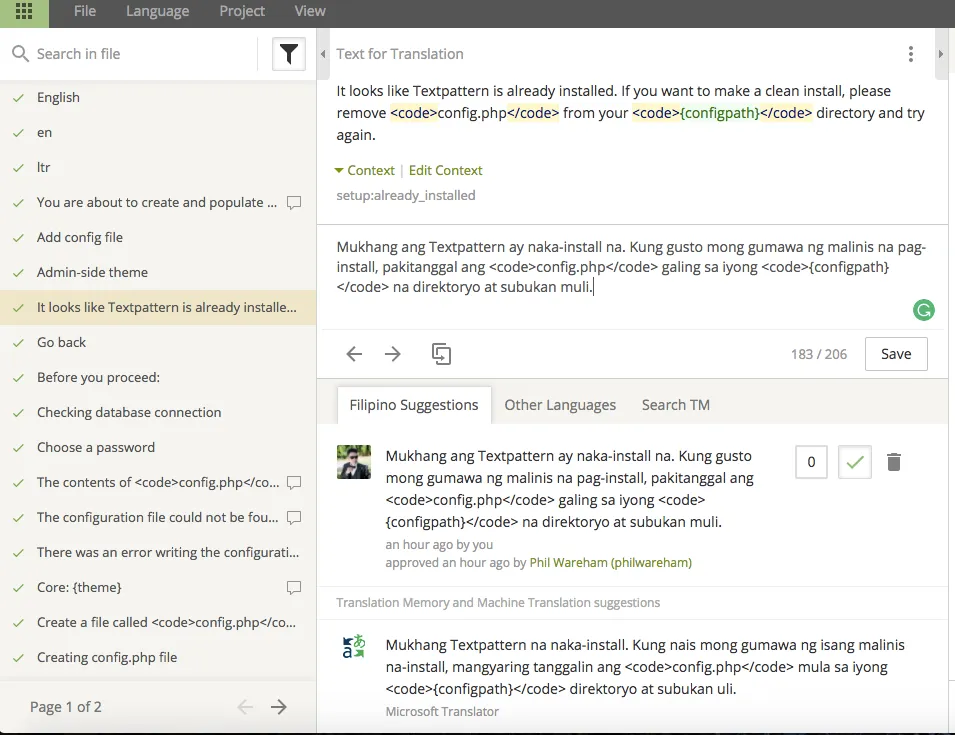Click the search magnifier icon

[20, 54]
